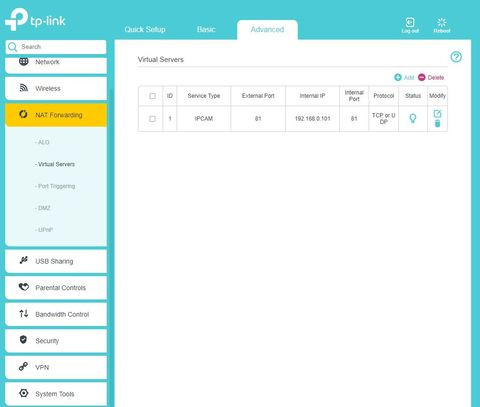This screenshot has height=407, width=480.
Task: Click the search magnifier icon
Action: click(12, 47)
